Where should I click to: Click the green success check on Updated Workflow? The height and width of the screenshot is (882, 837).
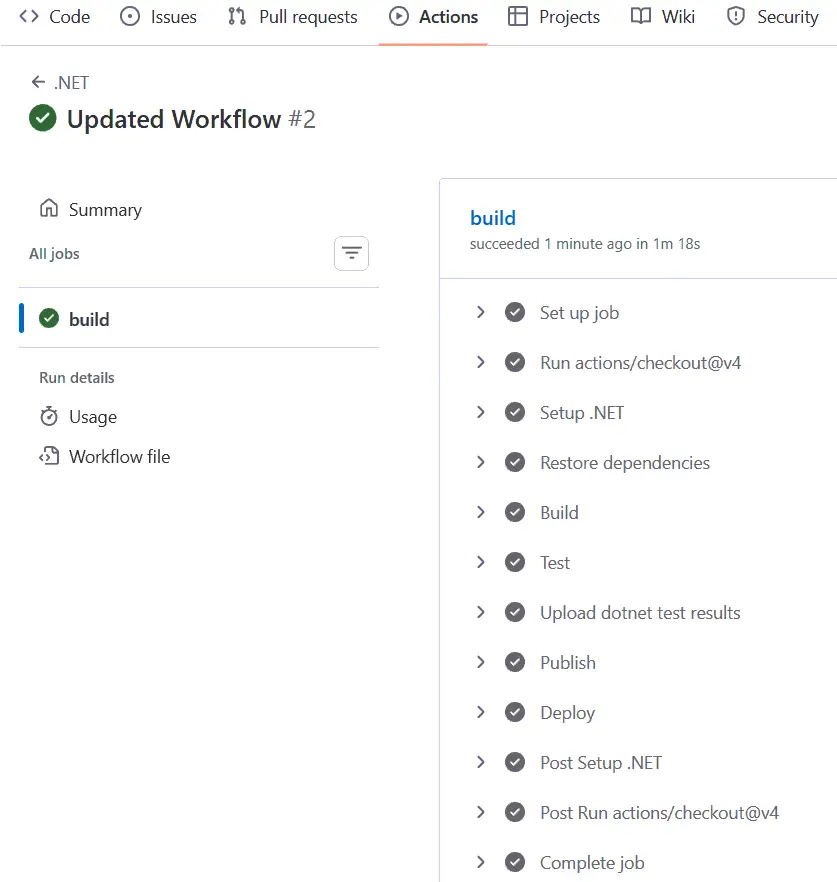coord(41,118)
